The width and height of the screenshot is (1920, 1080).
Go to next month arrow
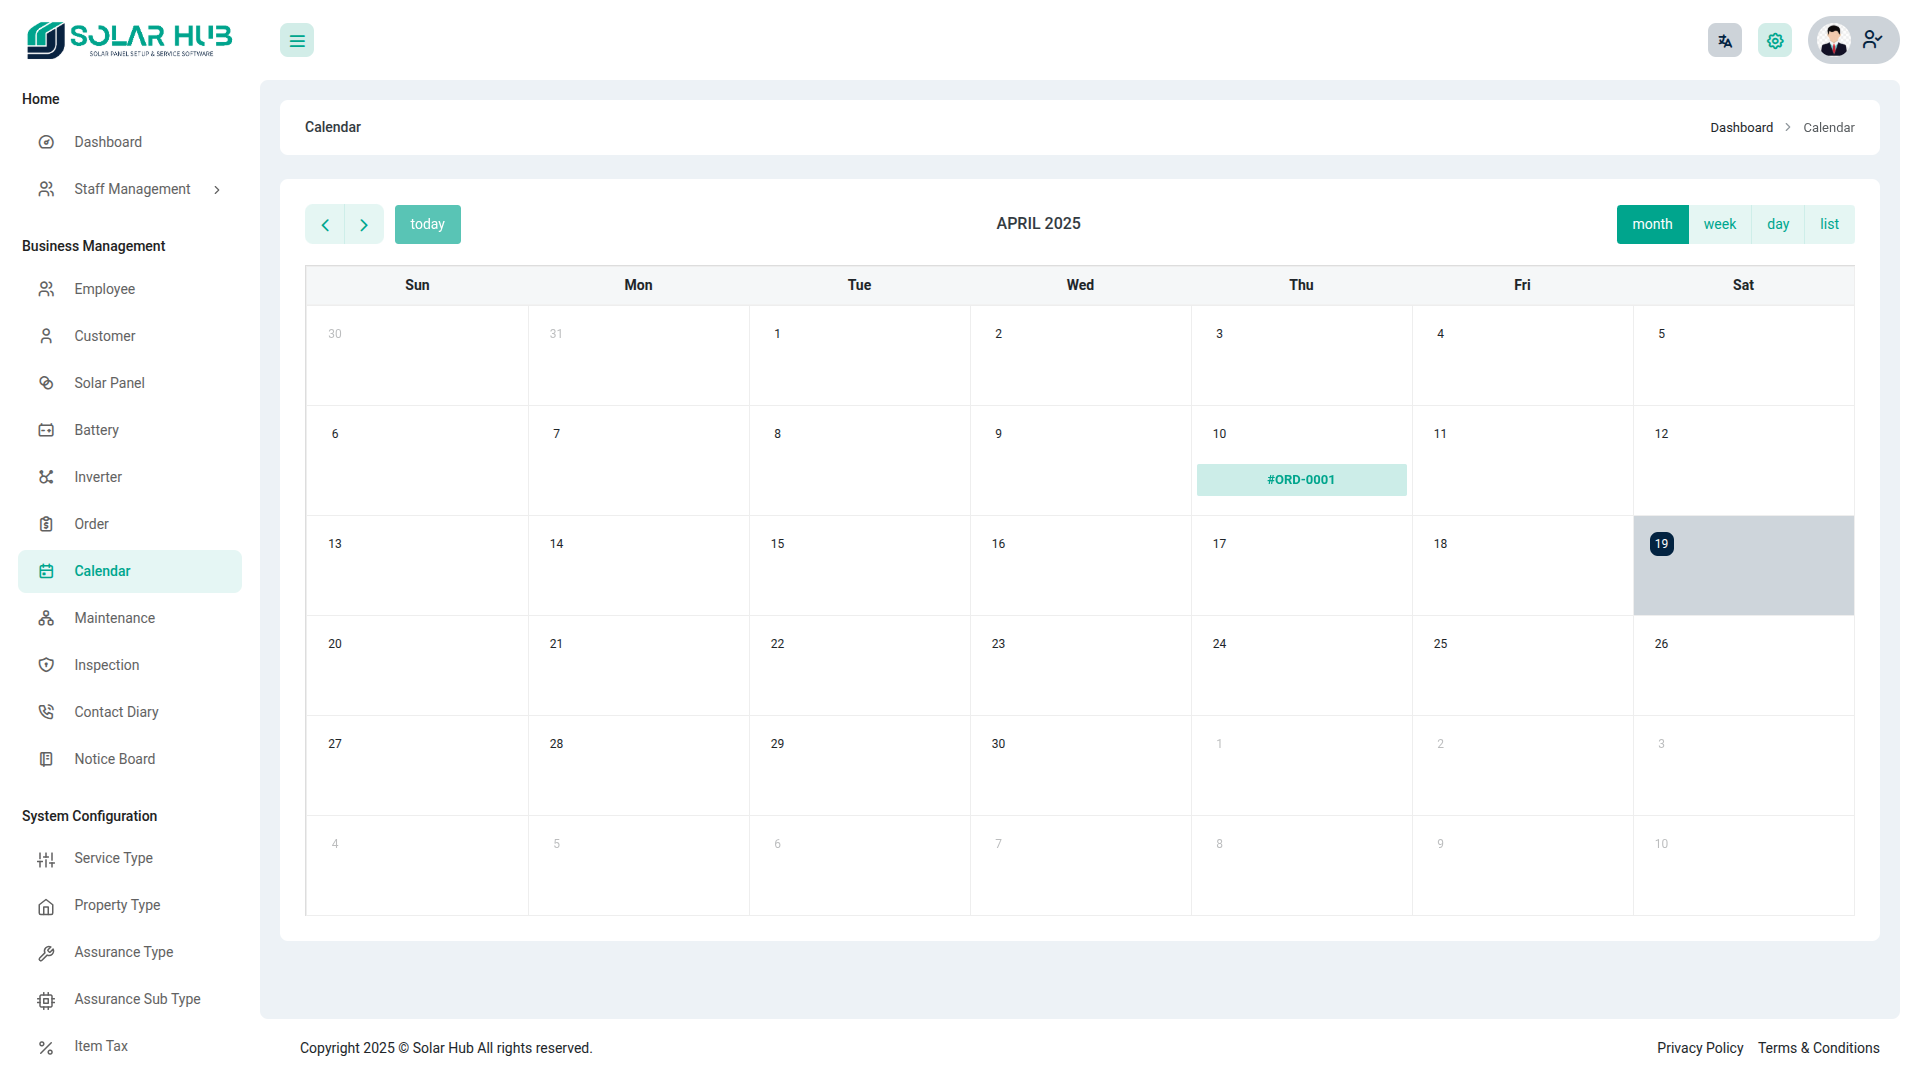(364, 225)
